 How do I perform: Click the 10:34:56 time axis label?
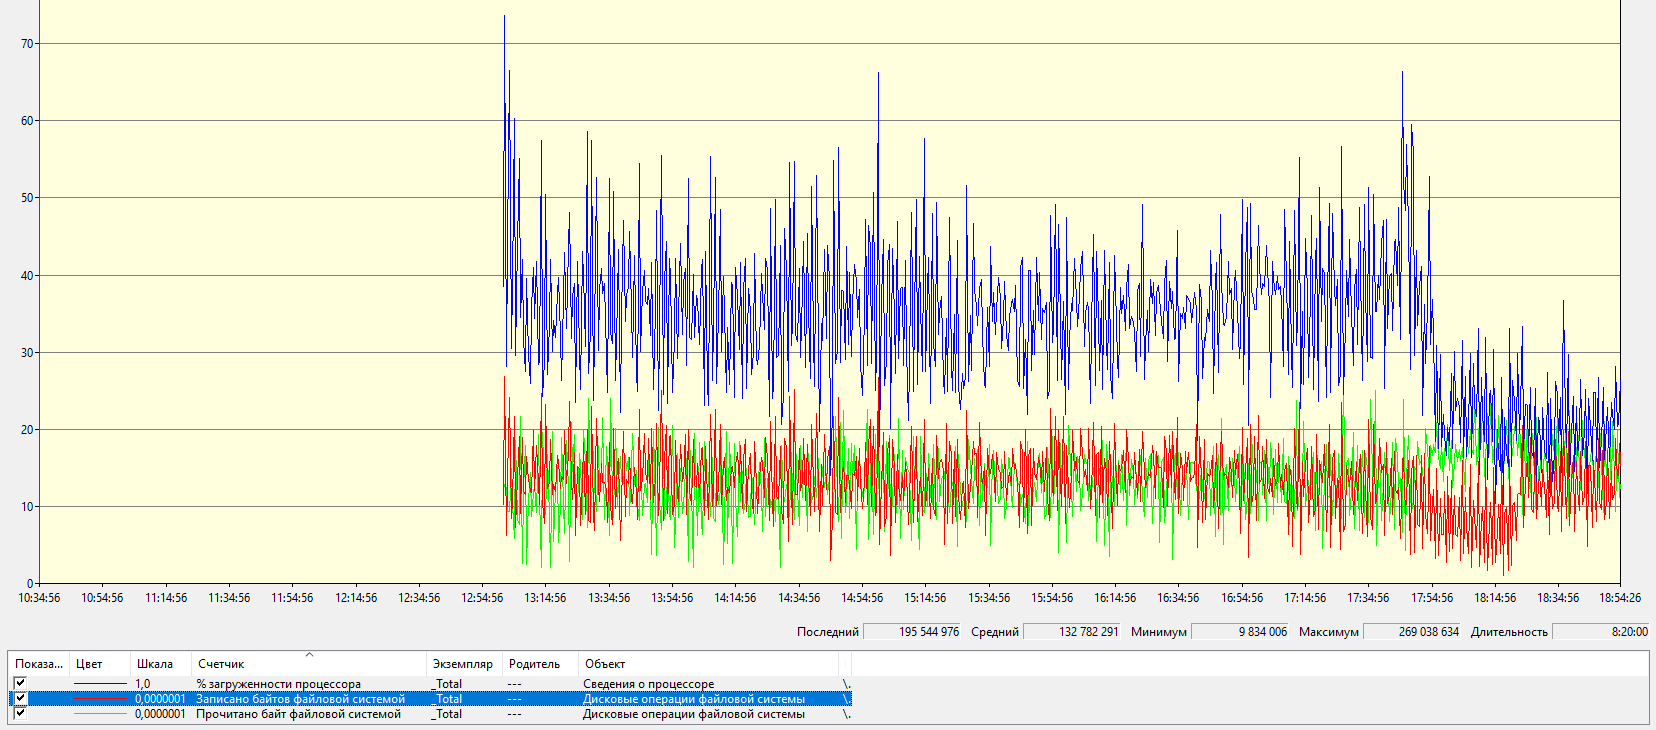pos(39,598)
